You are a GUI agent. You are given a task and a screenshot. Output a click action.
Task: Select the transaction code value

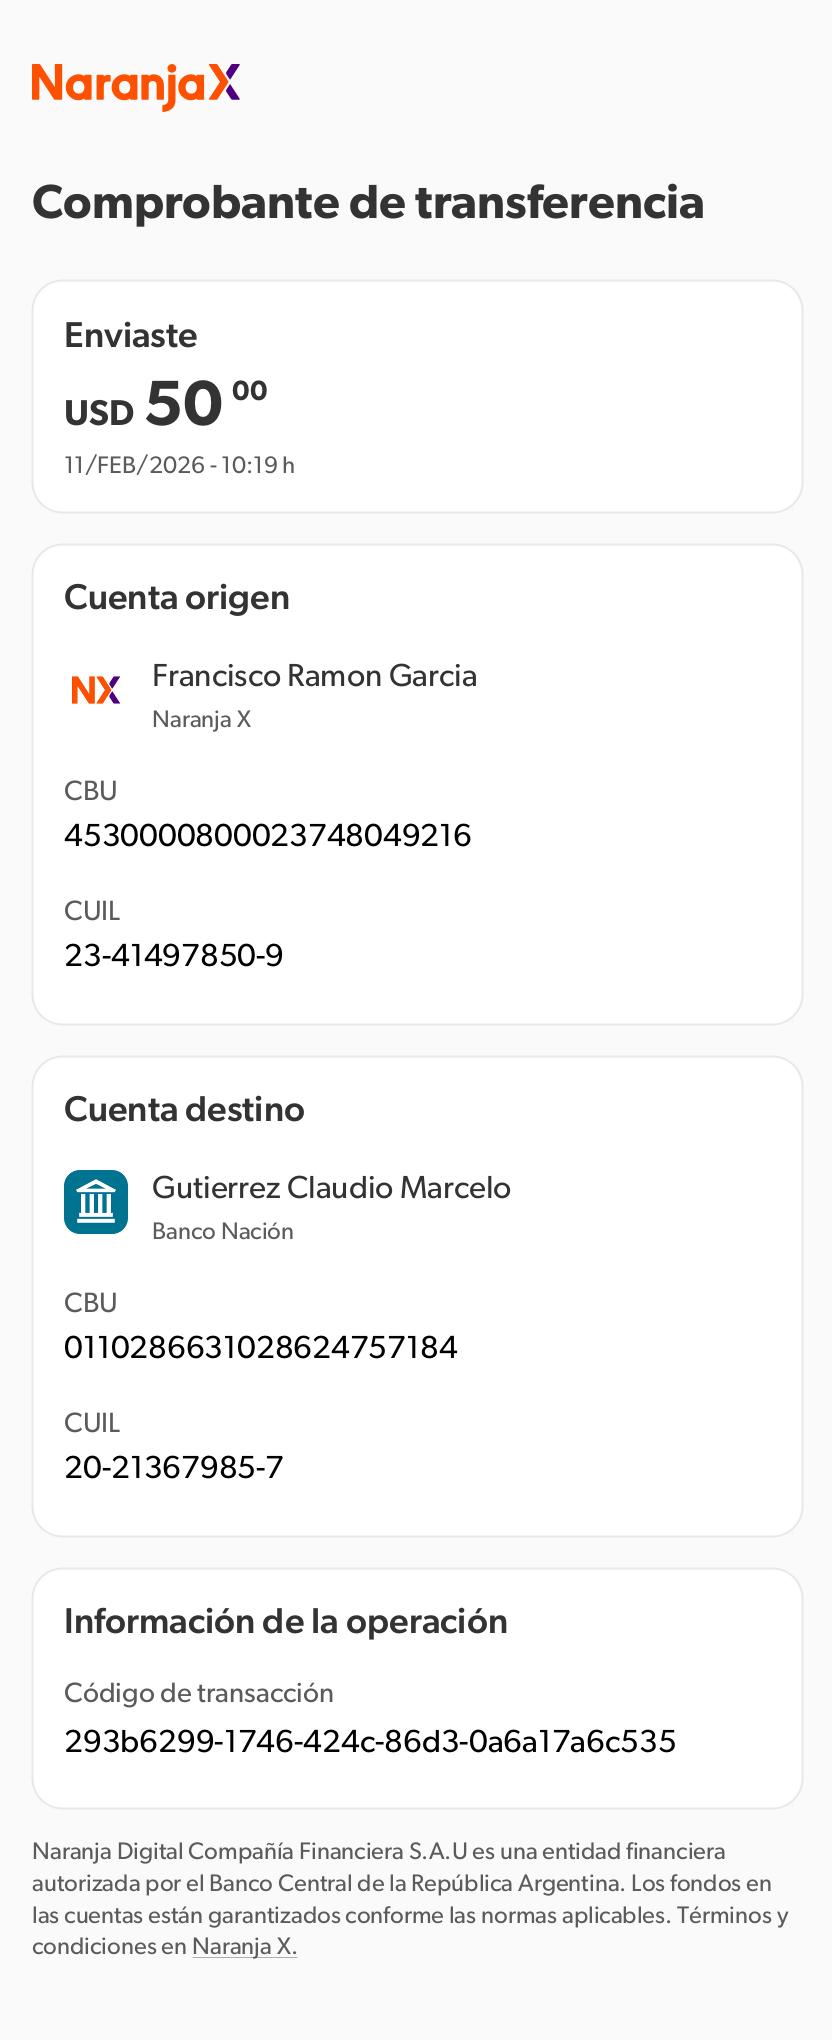click(370, 1741)
